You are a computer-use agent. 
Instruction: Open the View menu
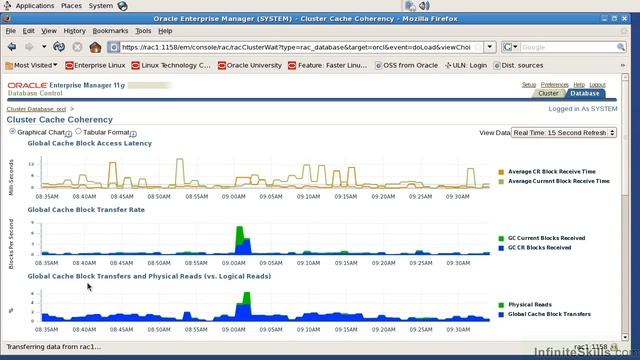[49, 31]
